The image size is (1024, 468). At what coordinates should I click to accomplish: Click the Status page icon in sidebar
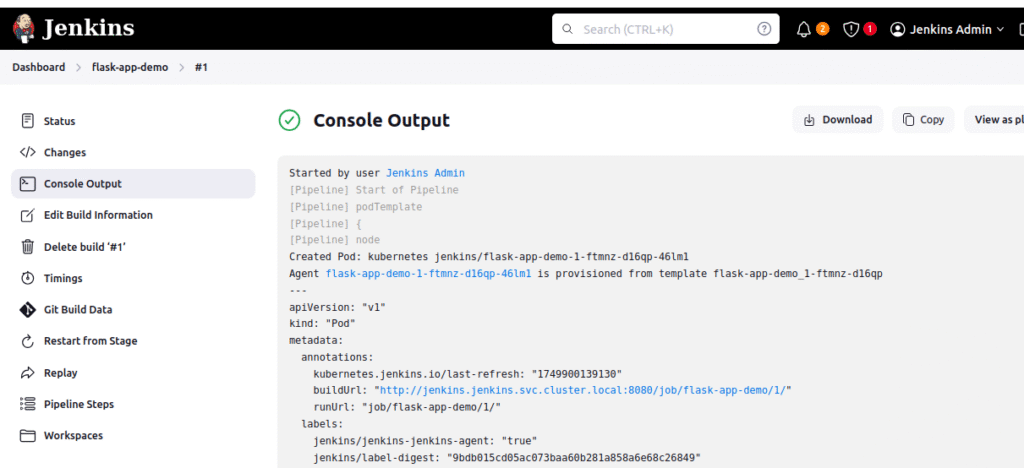[27, 121]
